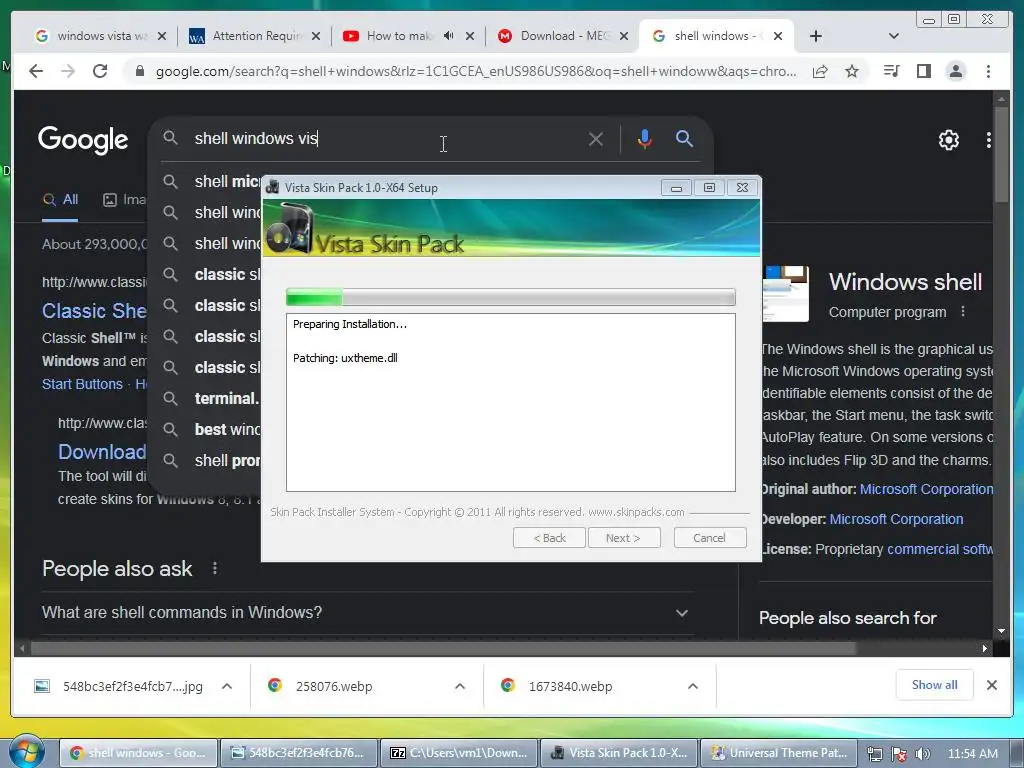Viewport: 1024px width, 768px height.
Task: Switch to 7-Zip C:\Users taskbar button
Action: 459,753
